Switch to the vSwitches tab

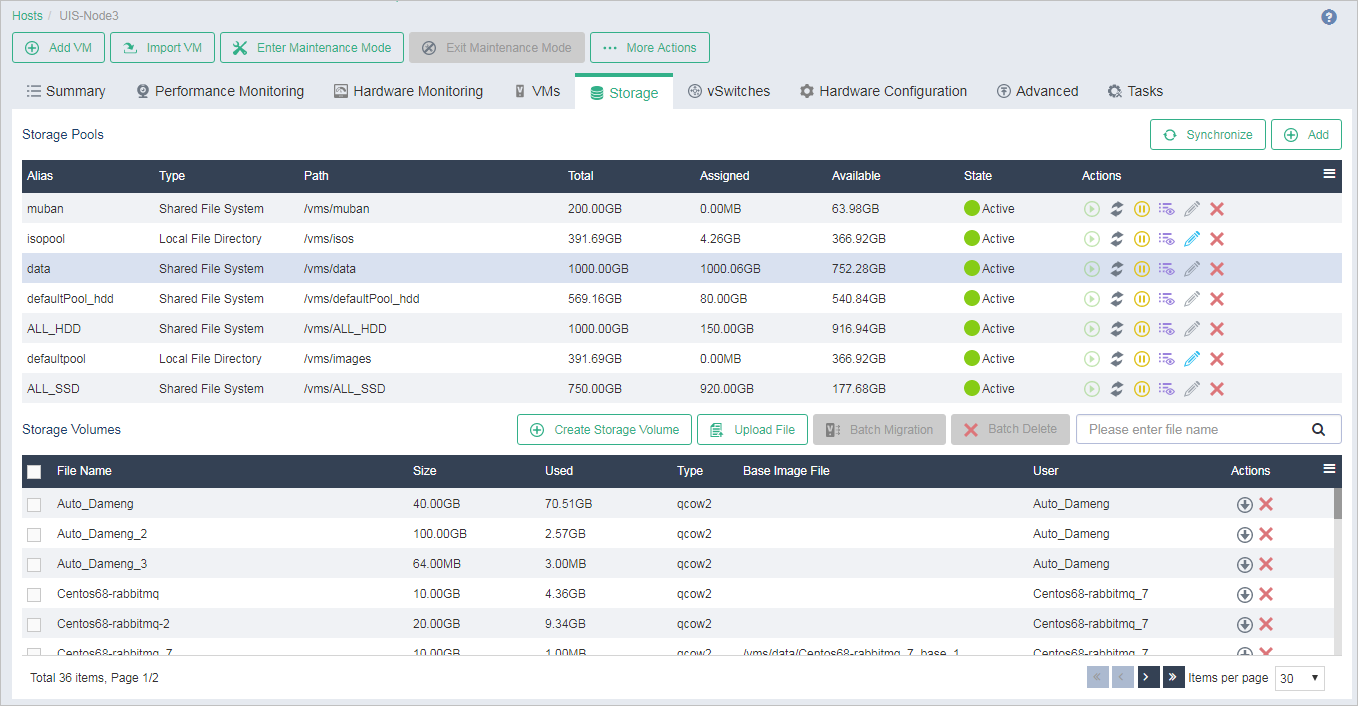click(729, 91)
